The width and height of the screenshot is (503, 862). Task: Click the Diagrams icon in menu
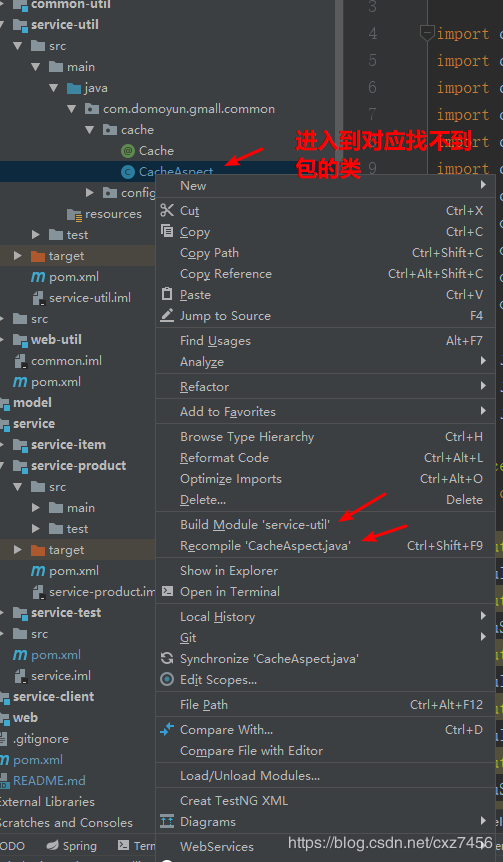coord(167,821)
